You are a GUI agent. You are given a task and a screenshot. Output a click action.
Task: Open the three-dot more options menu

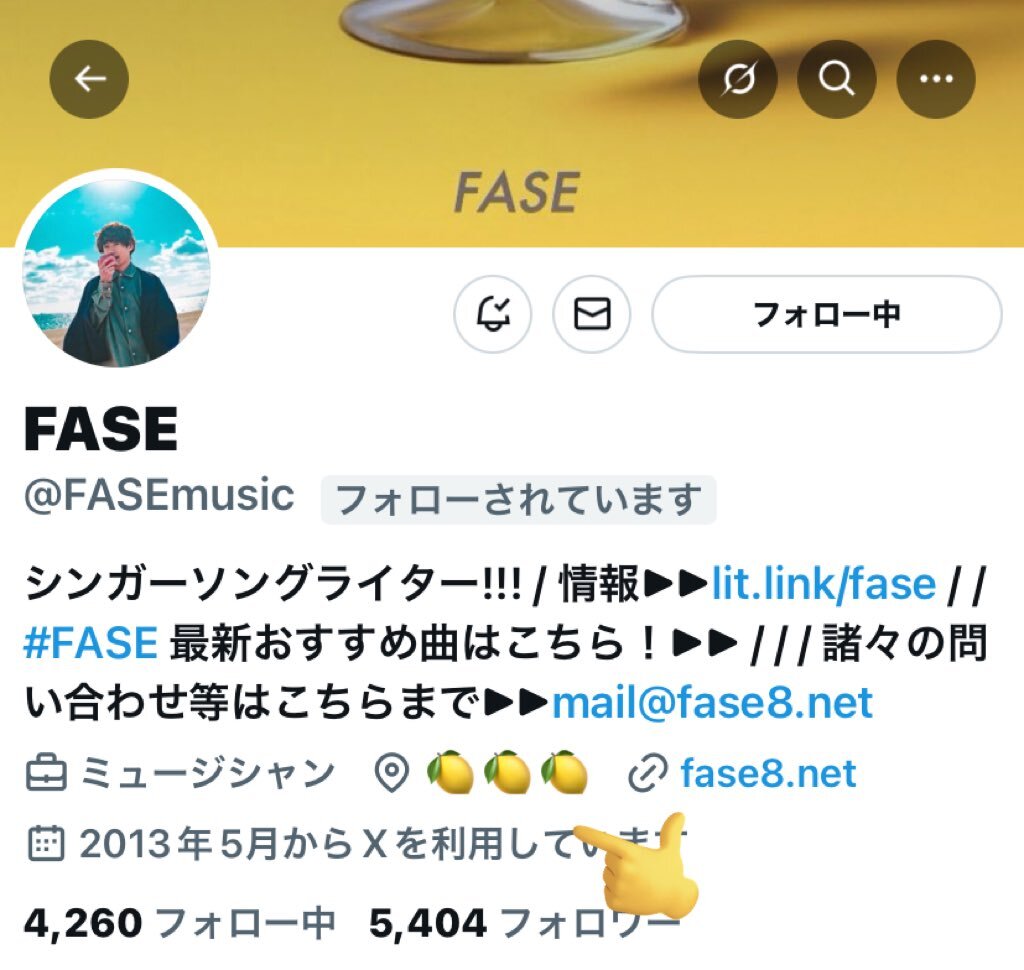click(936, 79)
